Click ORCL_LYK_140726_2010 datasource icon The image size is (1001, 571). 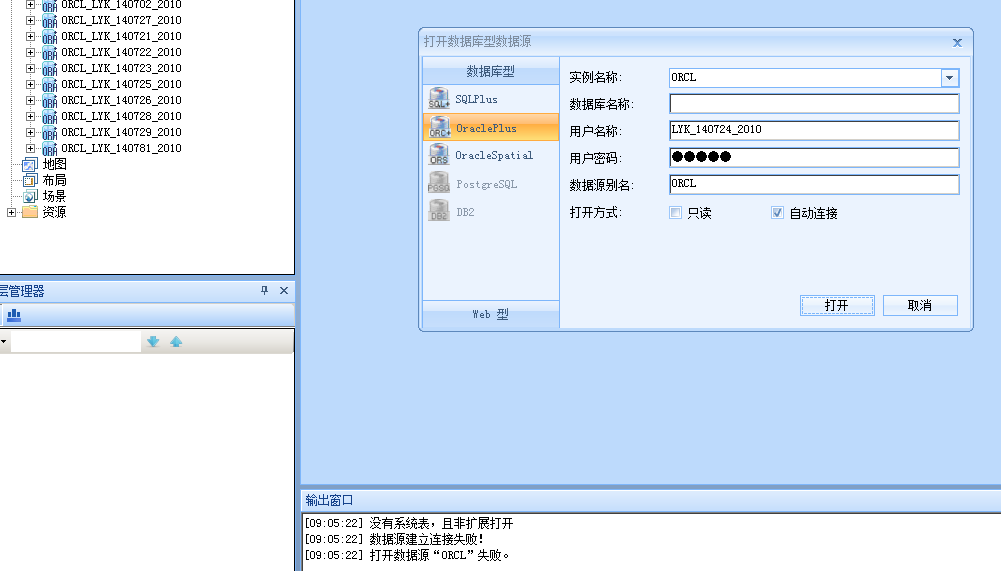50,101
